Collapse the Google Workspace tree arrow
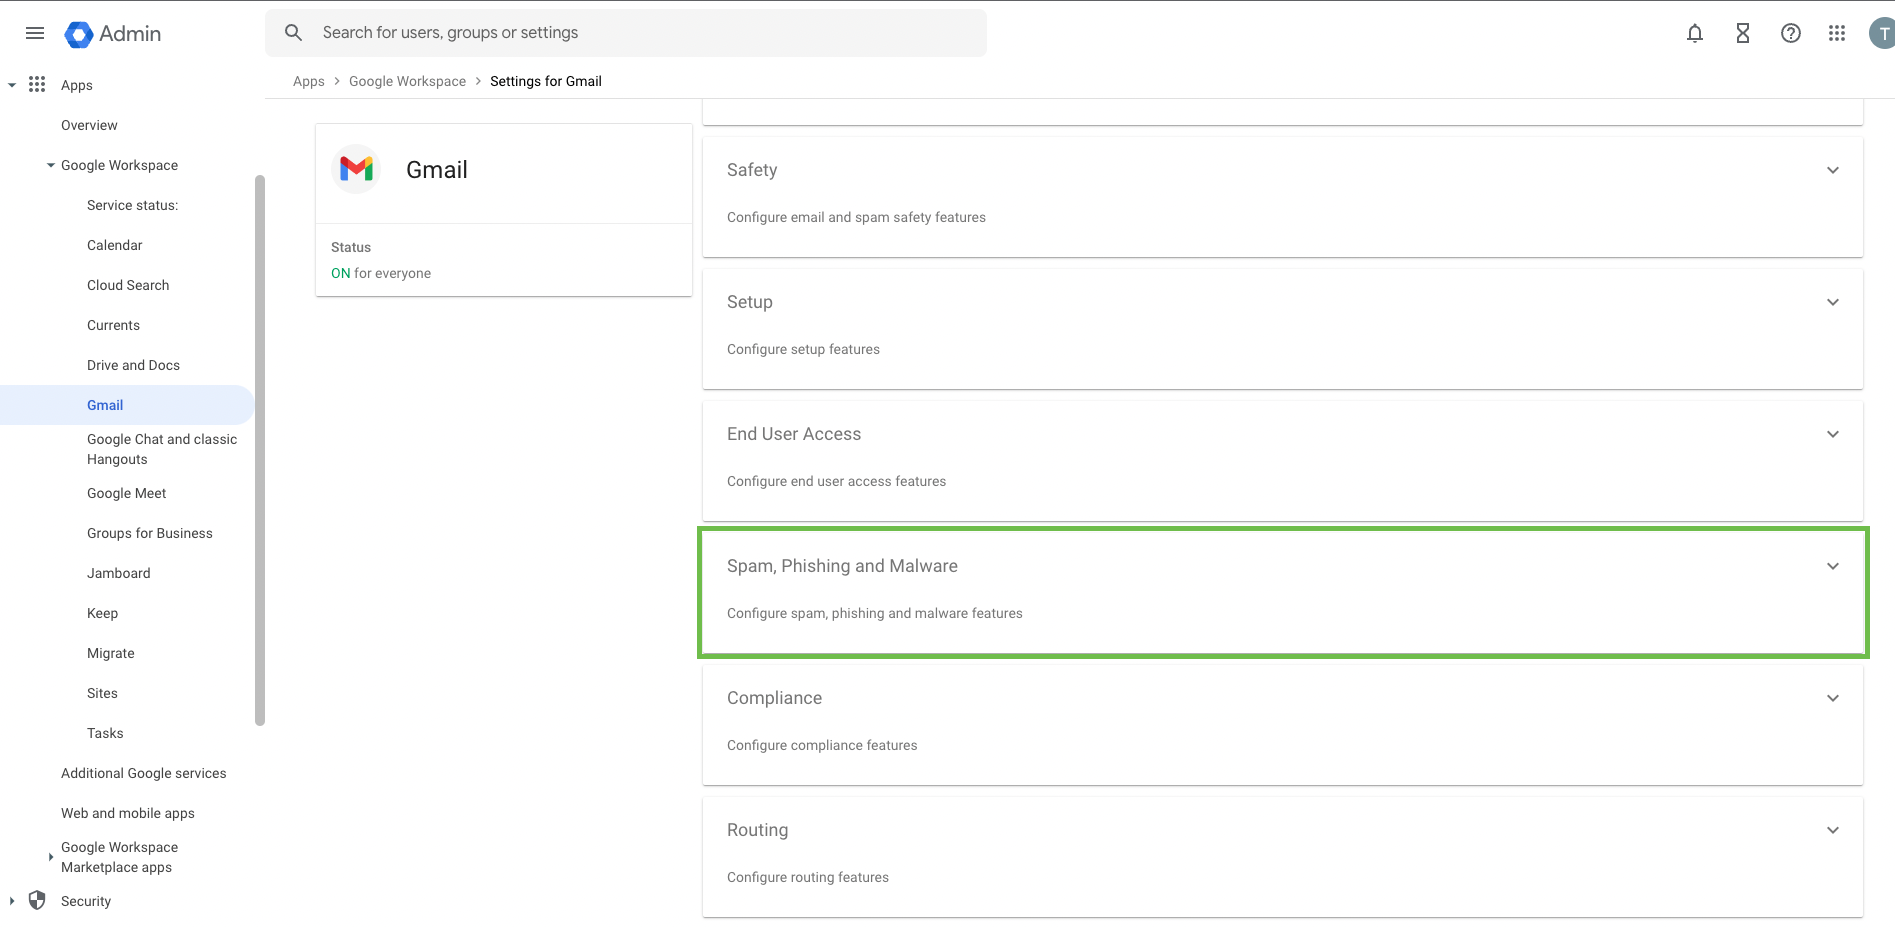 pyautogui.click(x=51, y=165)
